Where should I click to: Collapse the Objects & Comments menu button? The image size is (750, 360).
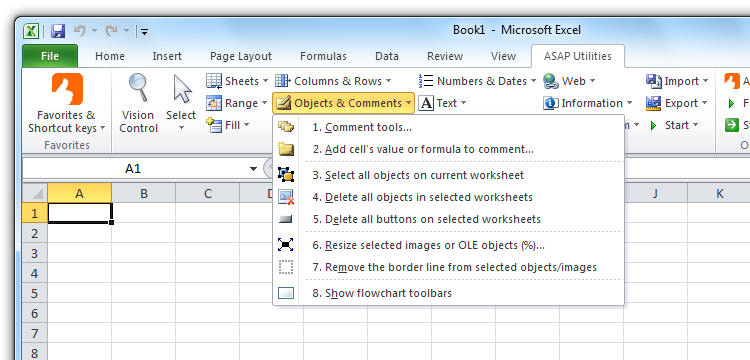343,103
